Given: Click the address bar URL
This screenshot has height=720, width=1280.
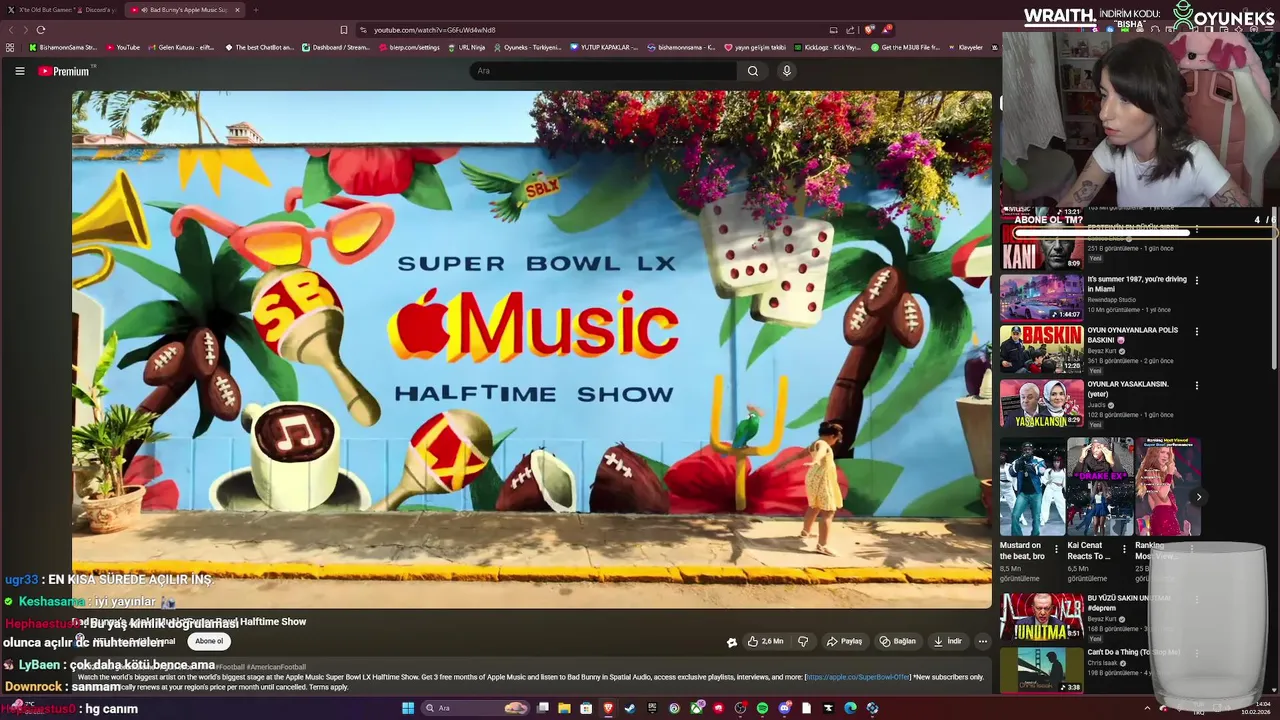Looking at the screenshot, I should tap(435, 30).
